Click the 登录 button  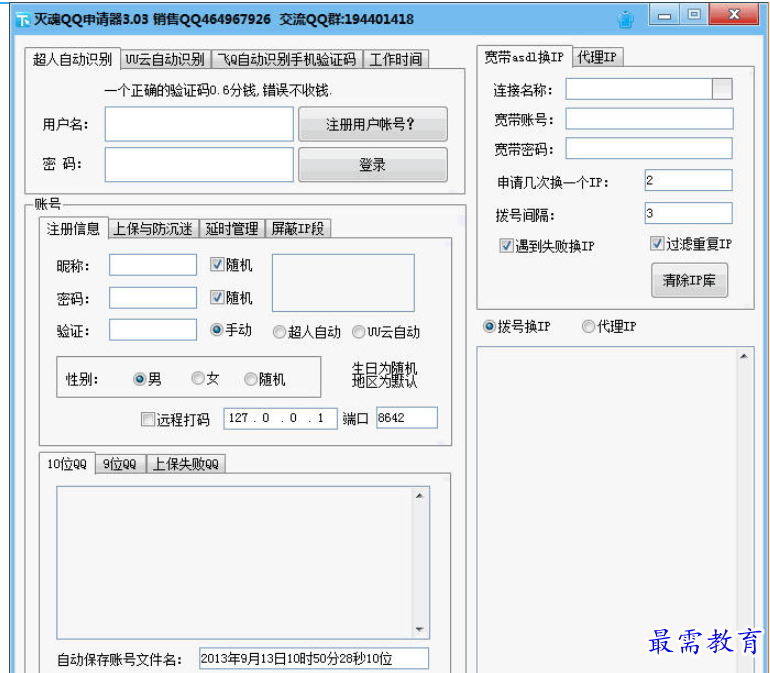(x=373, y=165)
